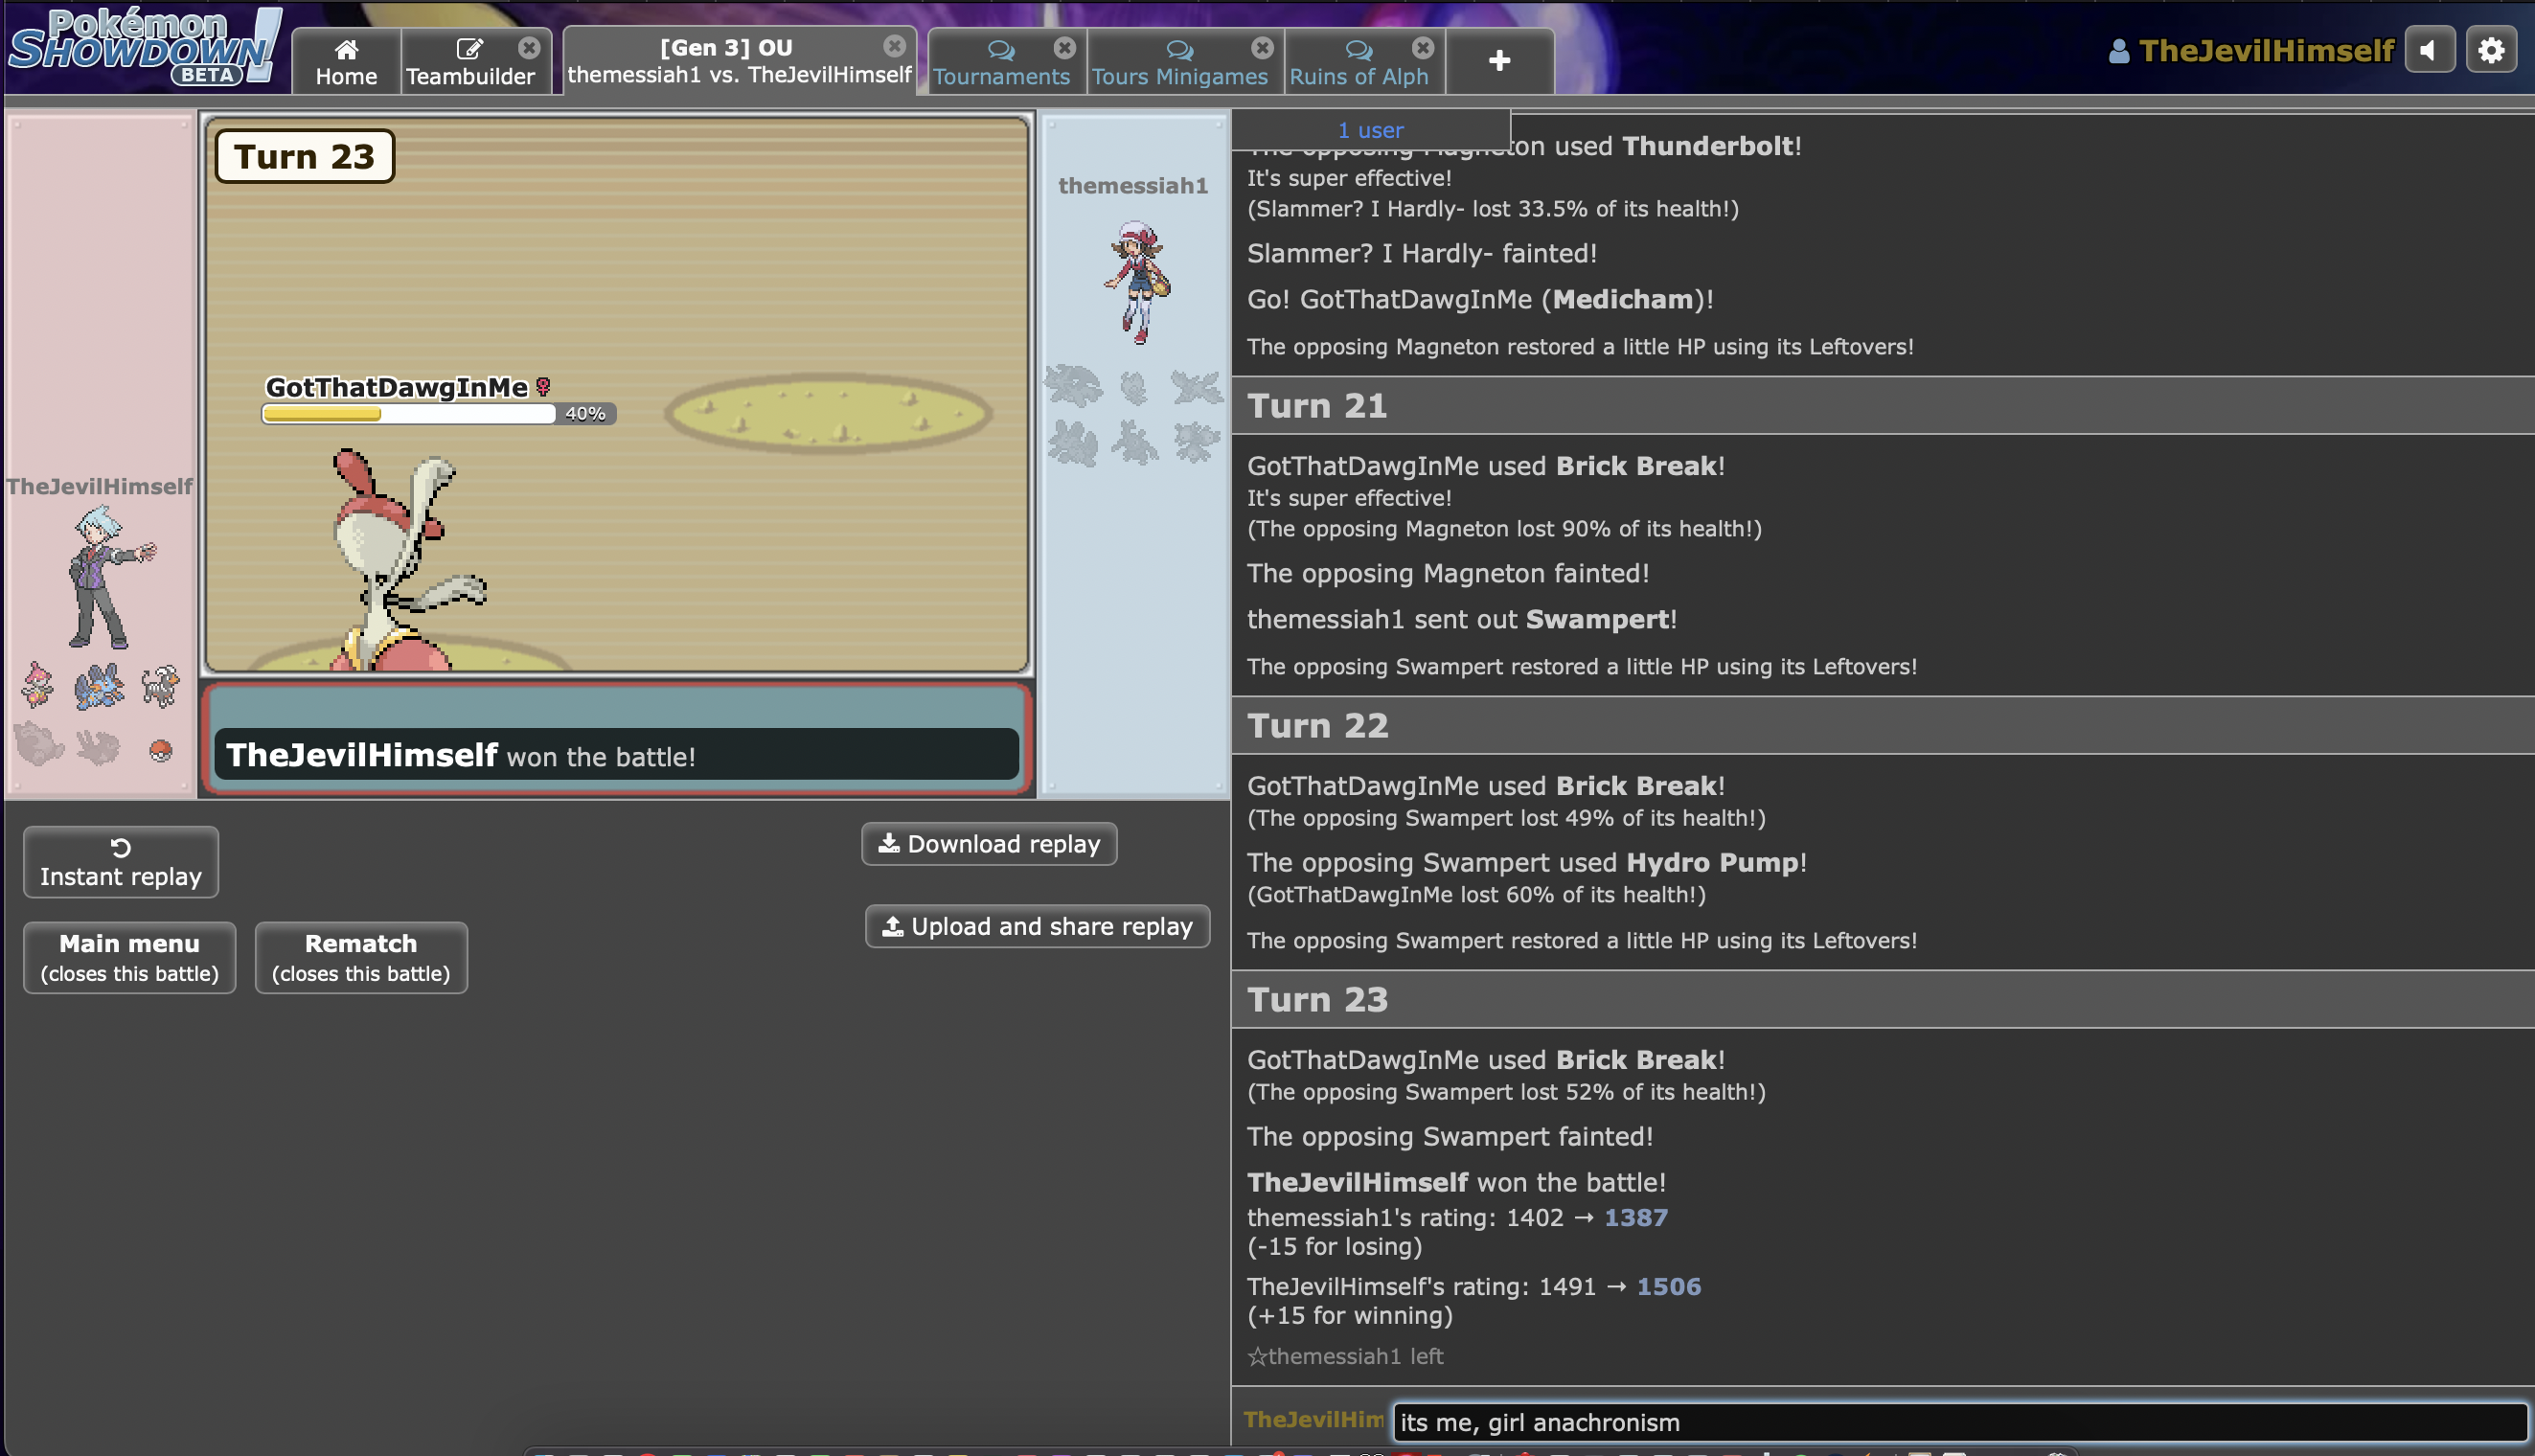
Task: Close the Teambuilder tab
Action: pos(529,47)
